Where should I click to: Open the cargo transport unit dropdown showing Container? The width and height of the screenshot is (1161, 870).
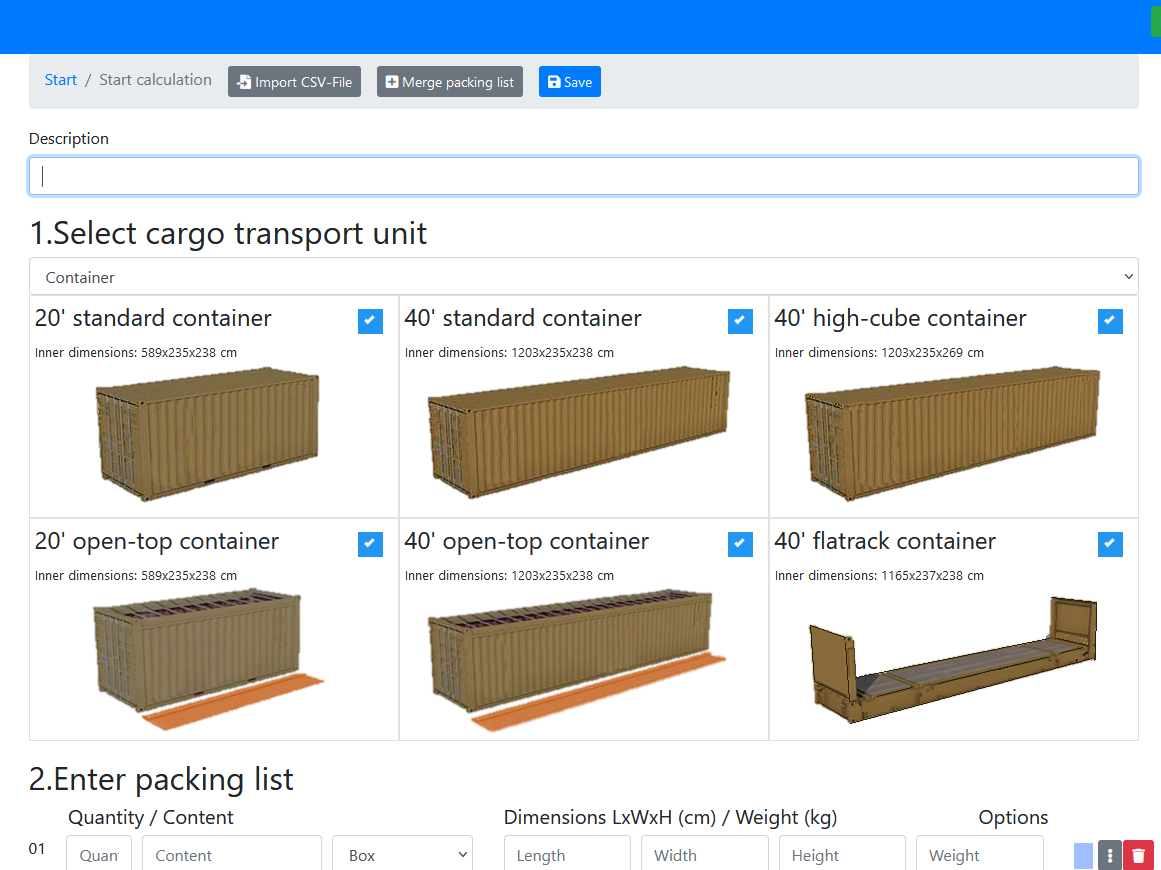coord(583,276)
